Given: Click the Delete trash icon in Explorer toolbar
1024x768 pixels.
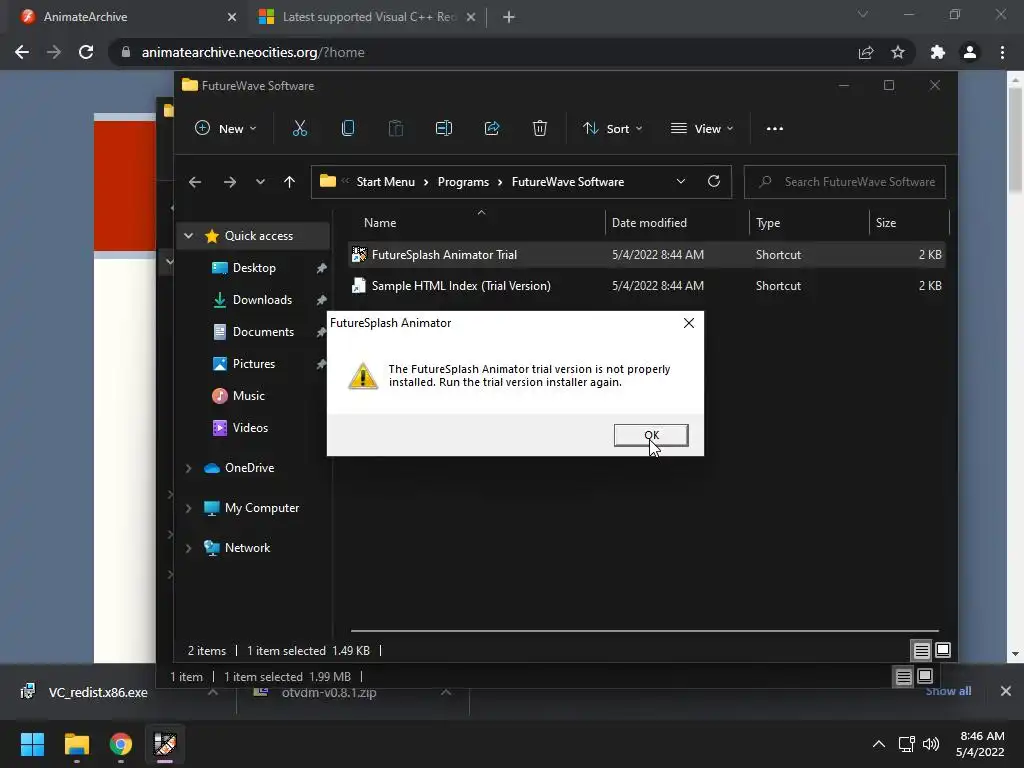Looking at the screenshot, I should 539,129.
